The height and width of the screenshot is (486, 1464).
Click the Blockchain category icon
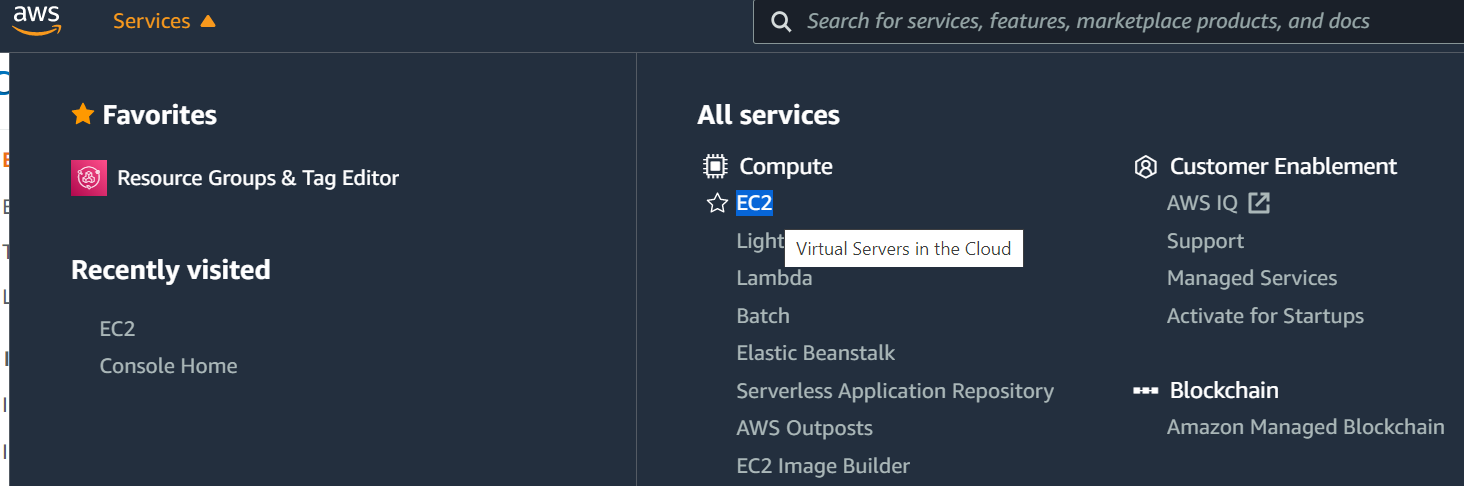[1145, 391]
